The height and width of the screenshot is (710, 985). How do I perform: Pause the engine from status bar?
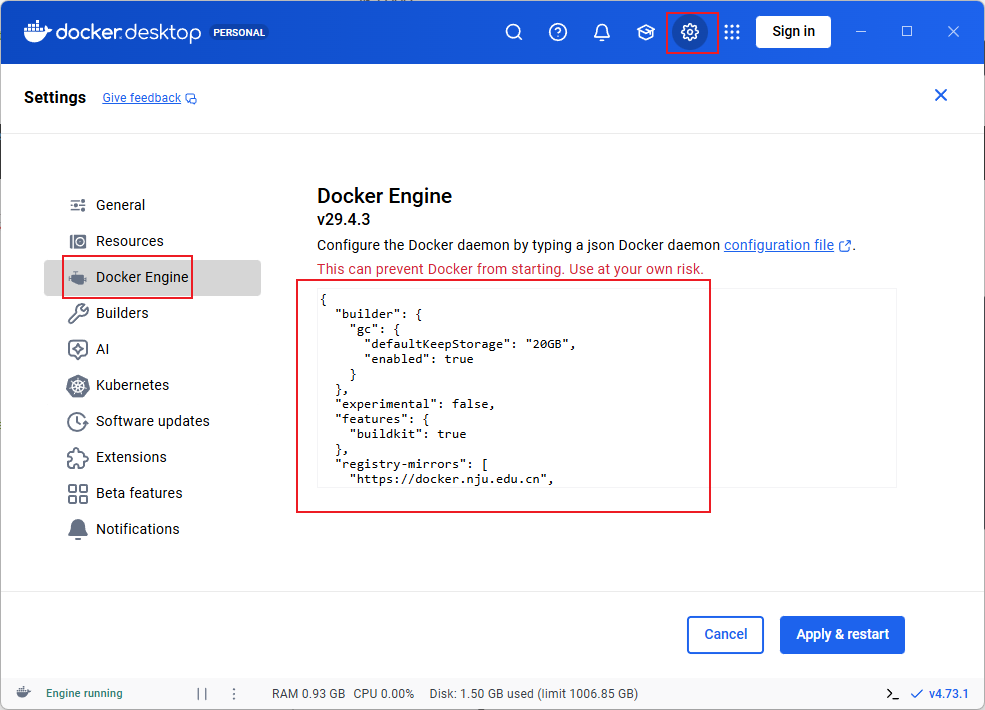(202, 694)
